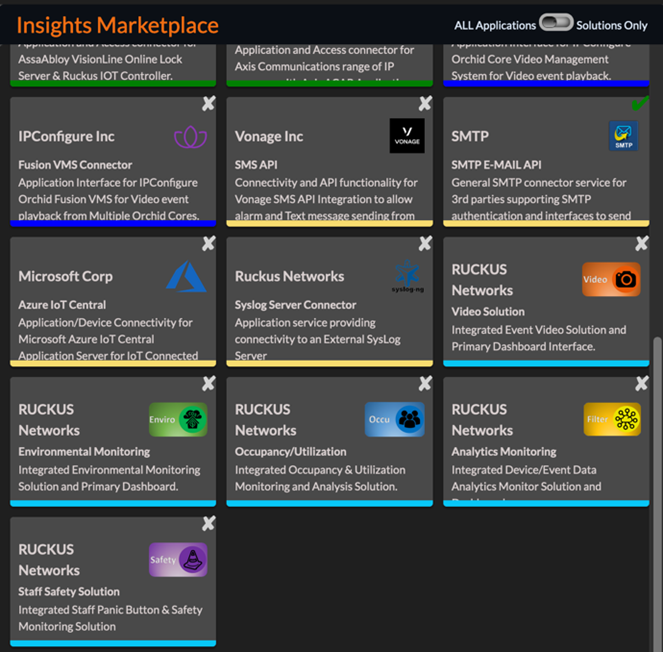Select the Occupancy/Utilization subtitle

click(290, 452)
